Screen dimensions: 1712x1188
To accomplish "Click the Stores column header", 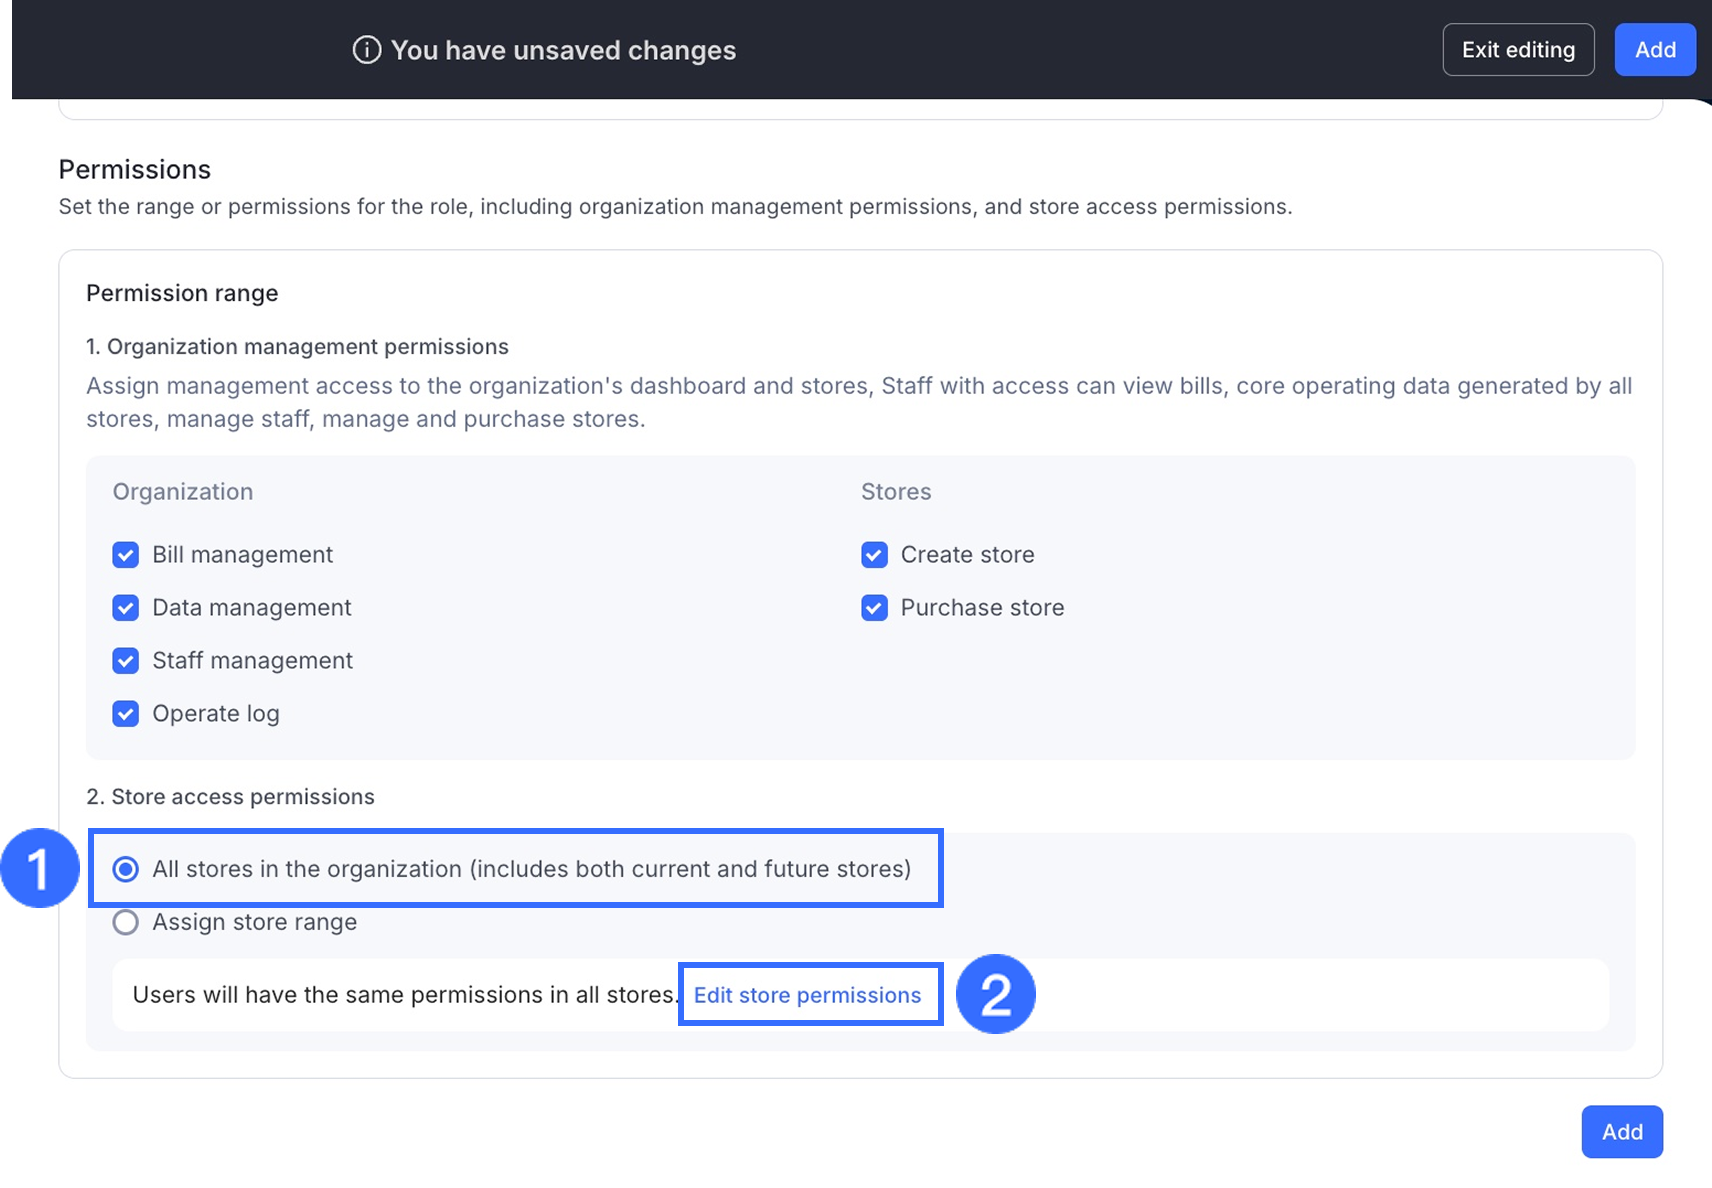I will click(896, 492).
